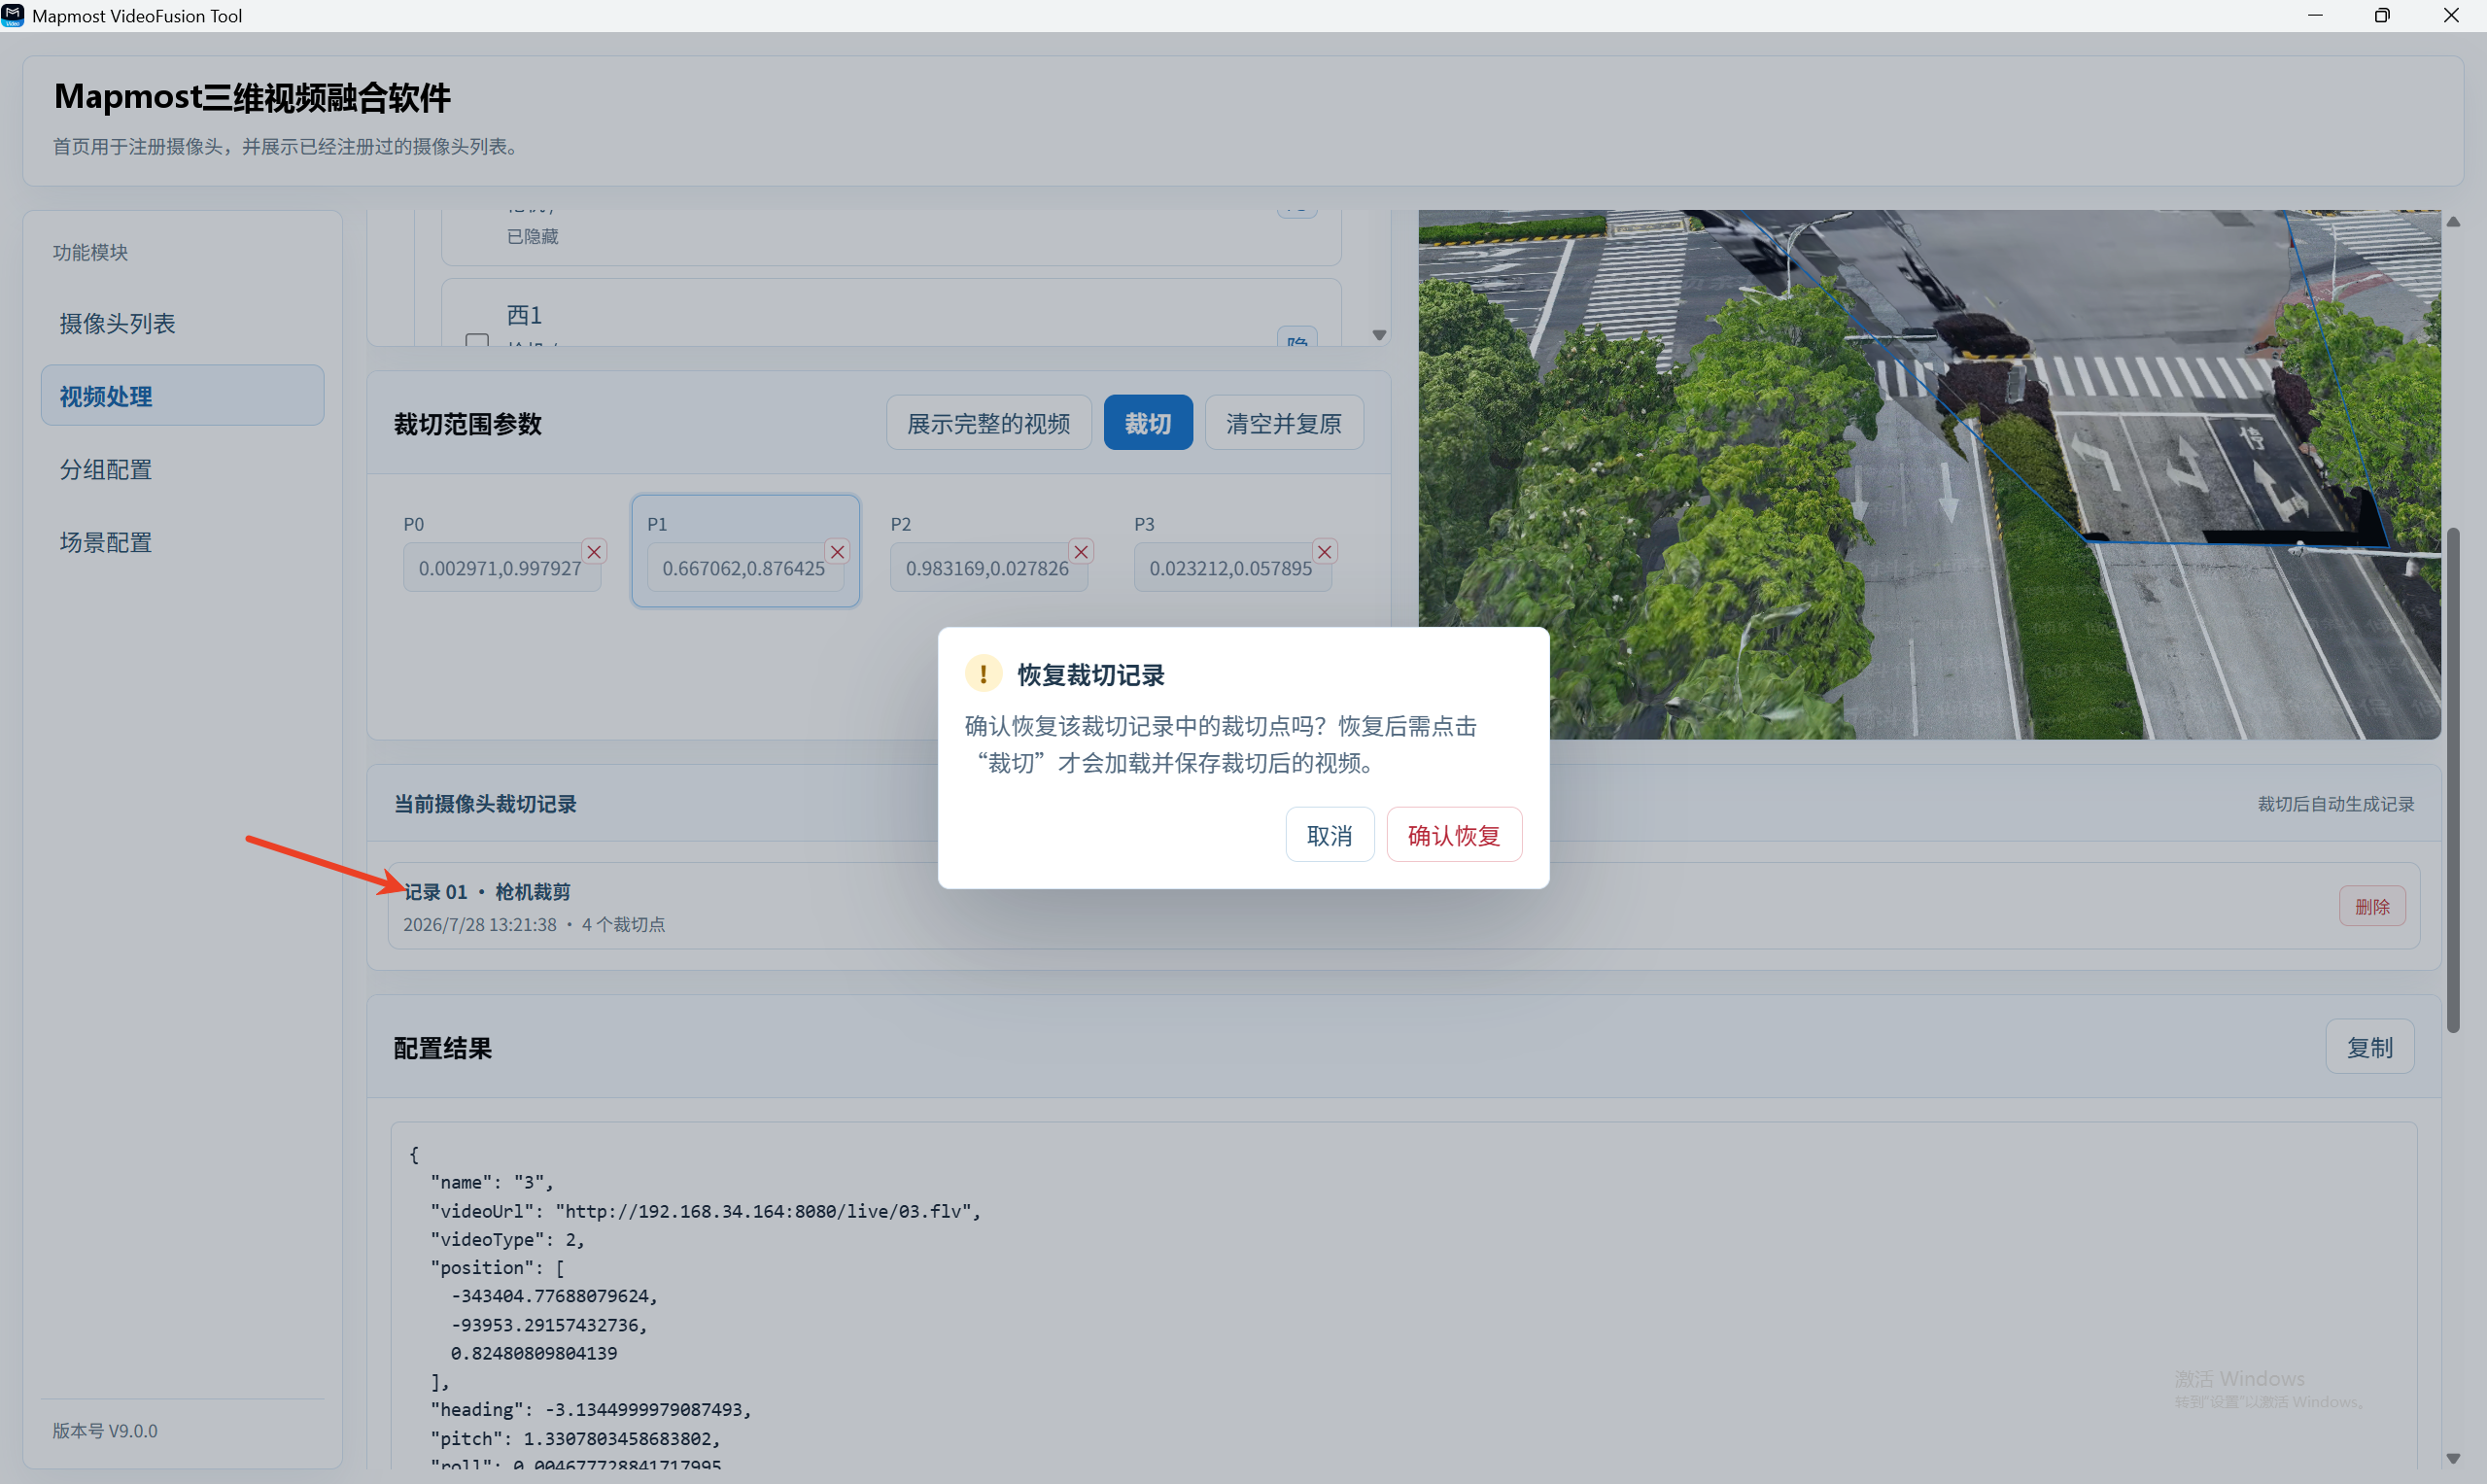Click the main page scrollbar's up arrow
The width and height of the screenshot is (2487, 1484).
(x=2453, y=222)
